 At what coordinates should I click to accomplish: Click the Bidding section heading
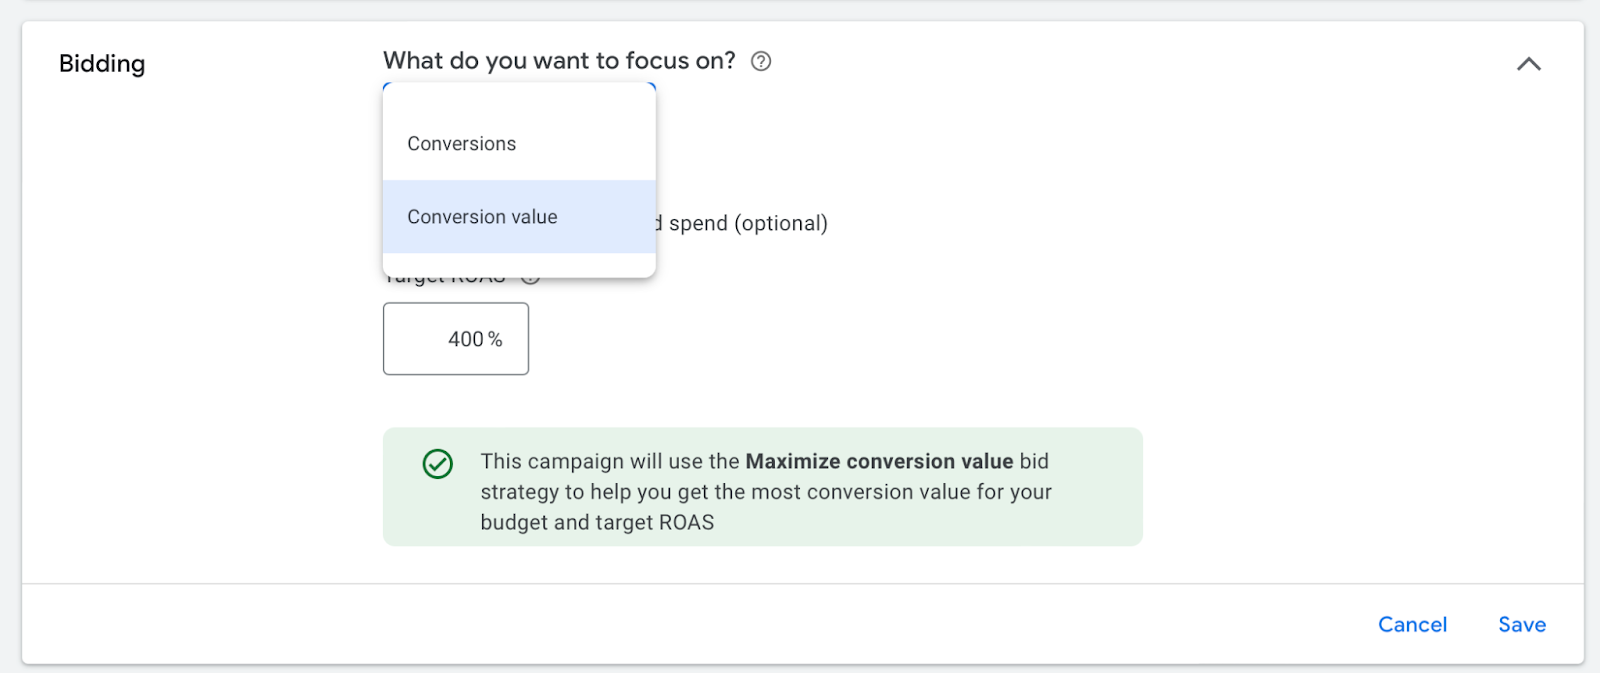102,64
